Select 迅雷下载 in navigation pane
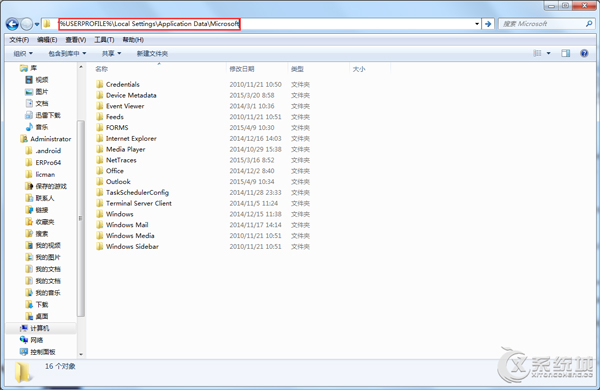 point(43,115)
